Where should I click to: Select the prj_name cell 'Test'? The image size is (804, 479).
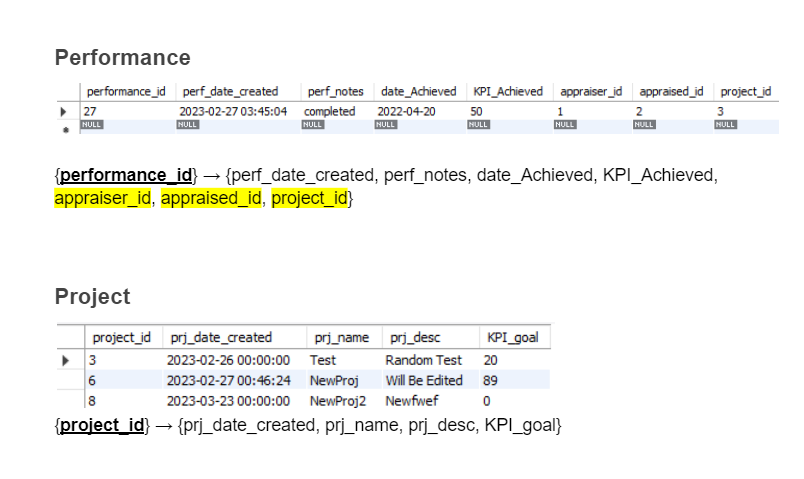[344, 360]
